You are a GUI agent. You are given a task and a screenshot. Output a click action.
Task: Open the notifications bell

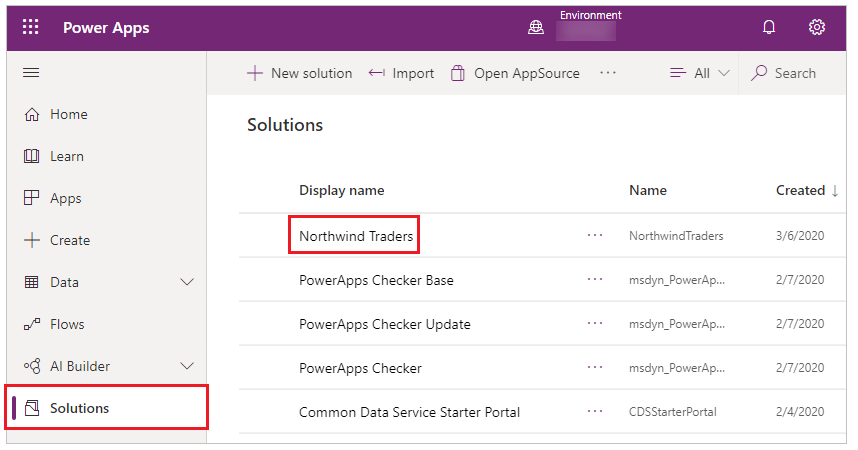pos(769,27)
